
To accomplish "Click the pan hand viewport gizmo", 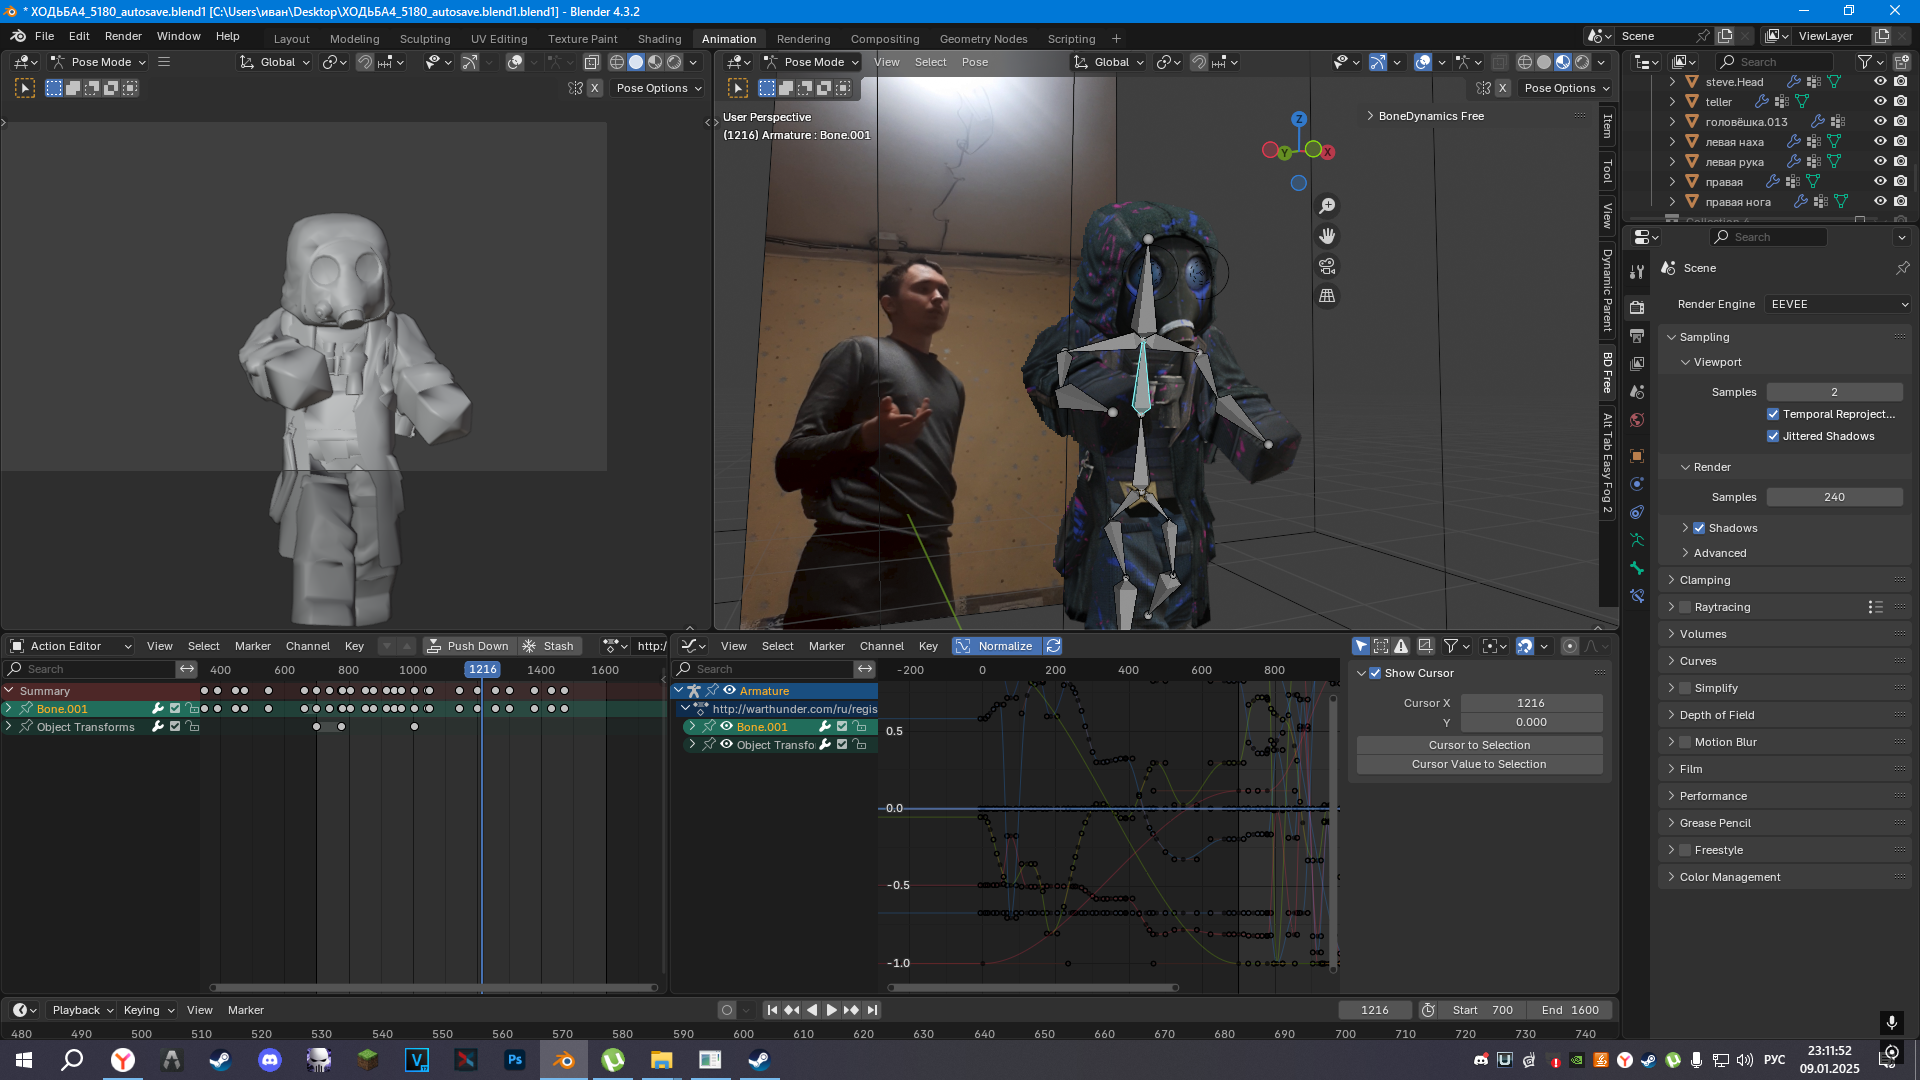I will click(x=1327, y=236).
